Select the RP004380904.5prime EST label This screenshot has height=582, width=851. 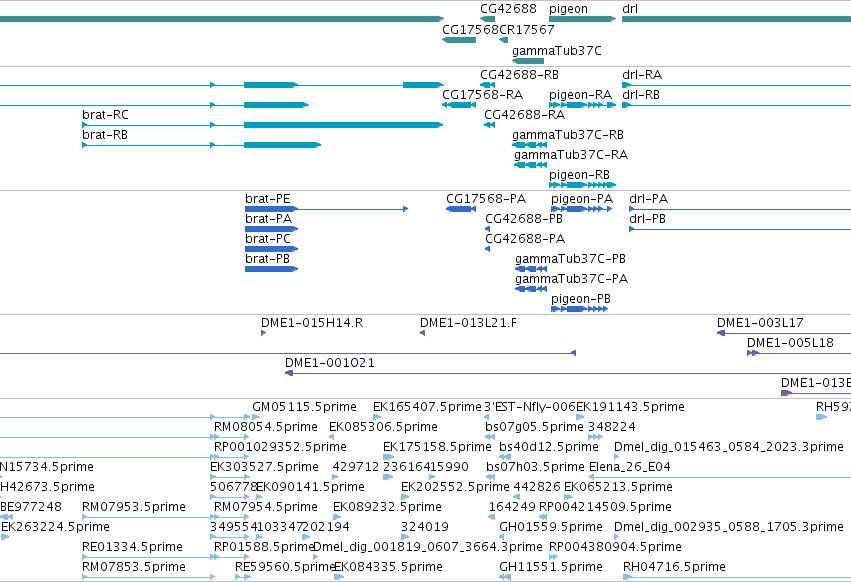coord(615,548)
